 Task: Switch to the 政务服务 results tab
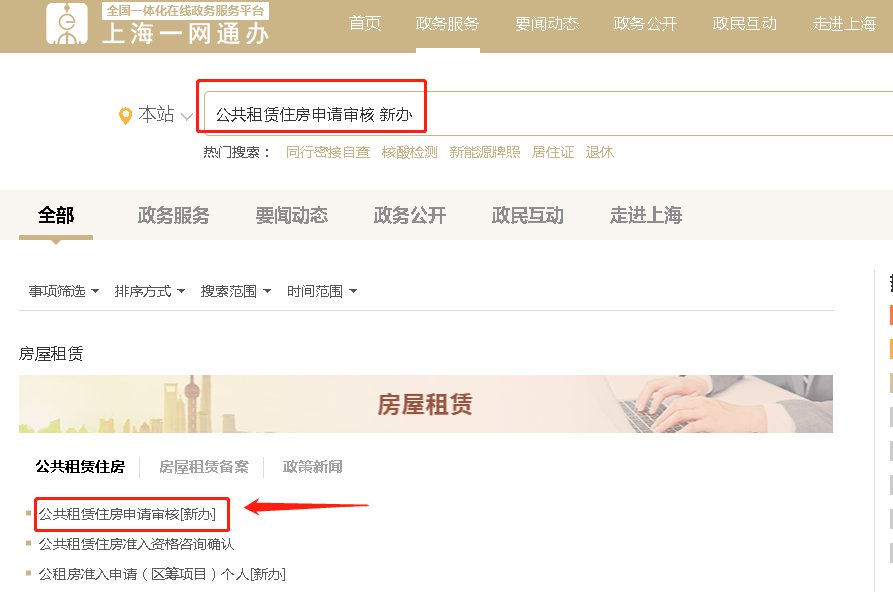(x=174, y=215)
